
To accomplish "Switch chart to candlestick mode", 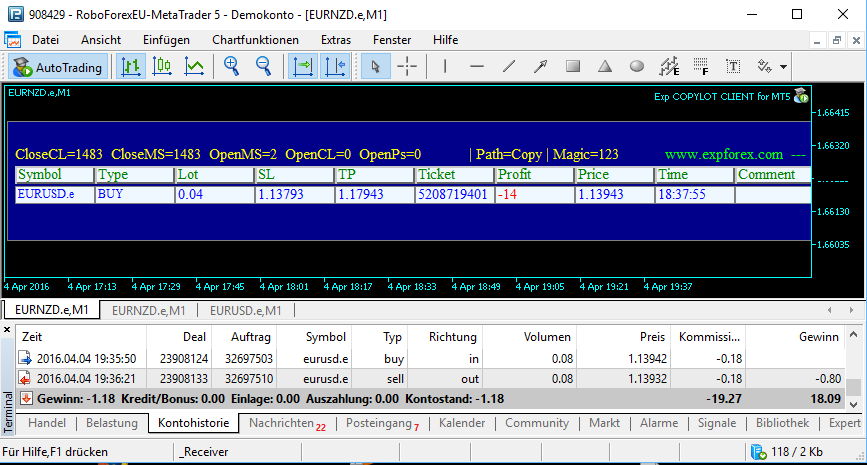I will [162, 67].
